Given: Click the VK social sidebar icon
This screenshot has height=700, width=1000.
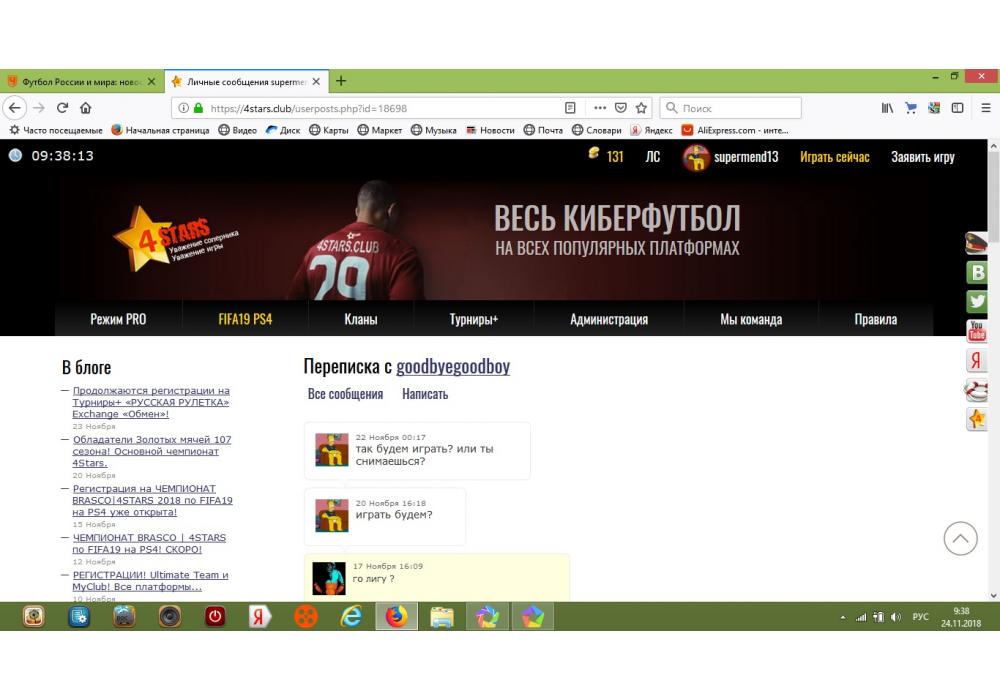Looking at the screenshot, I should pyautogui.click(x=976, y=273).
